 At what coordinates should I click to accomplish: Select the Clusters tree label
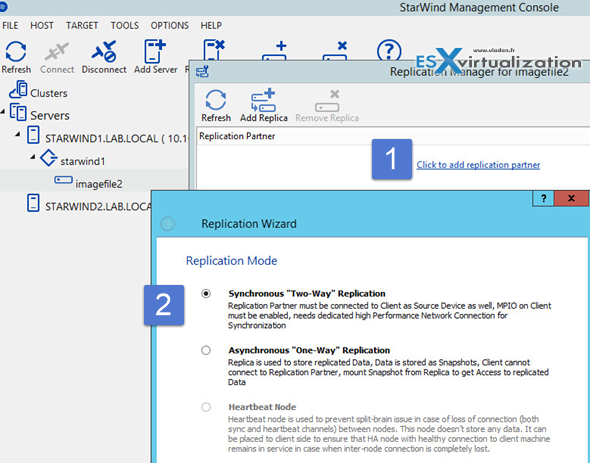[49, 93]
